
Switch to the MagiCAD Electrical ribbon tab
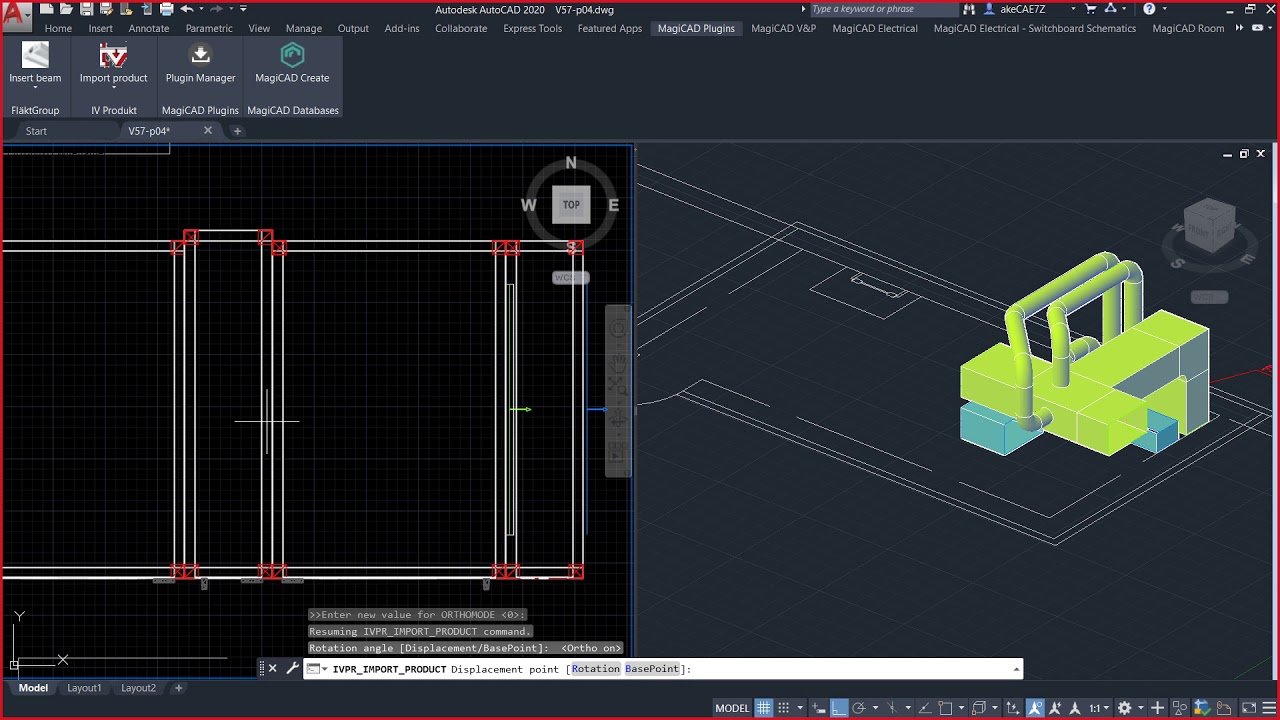point(875,28)
